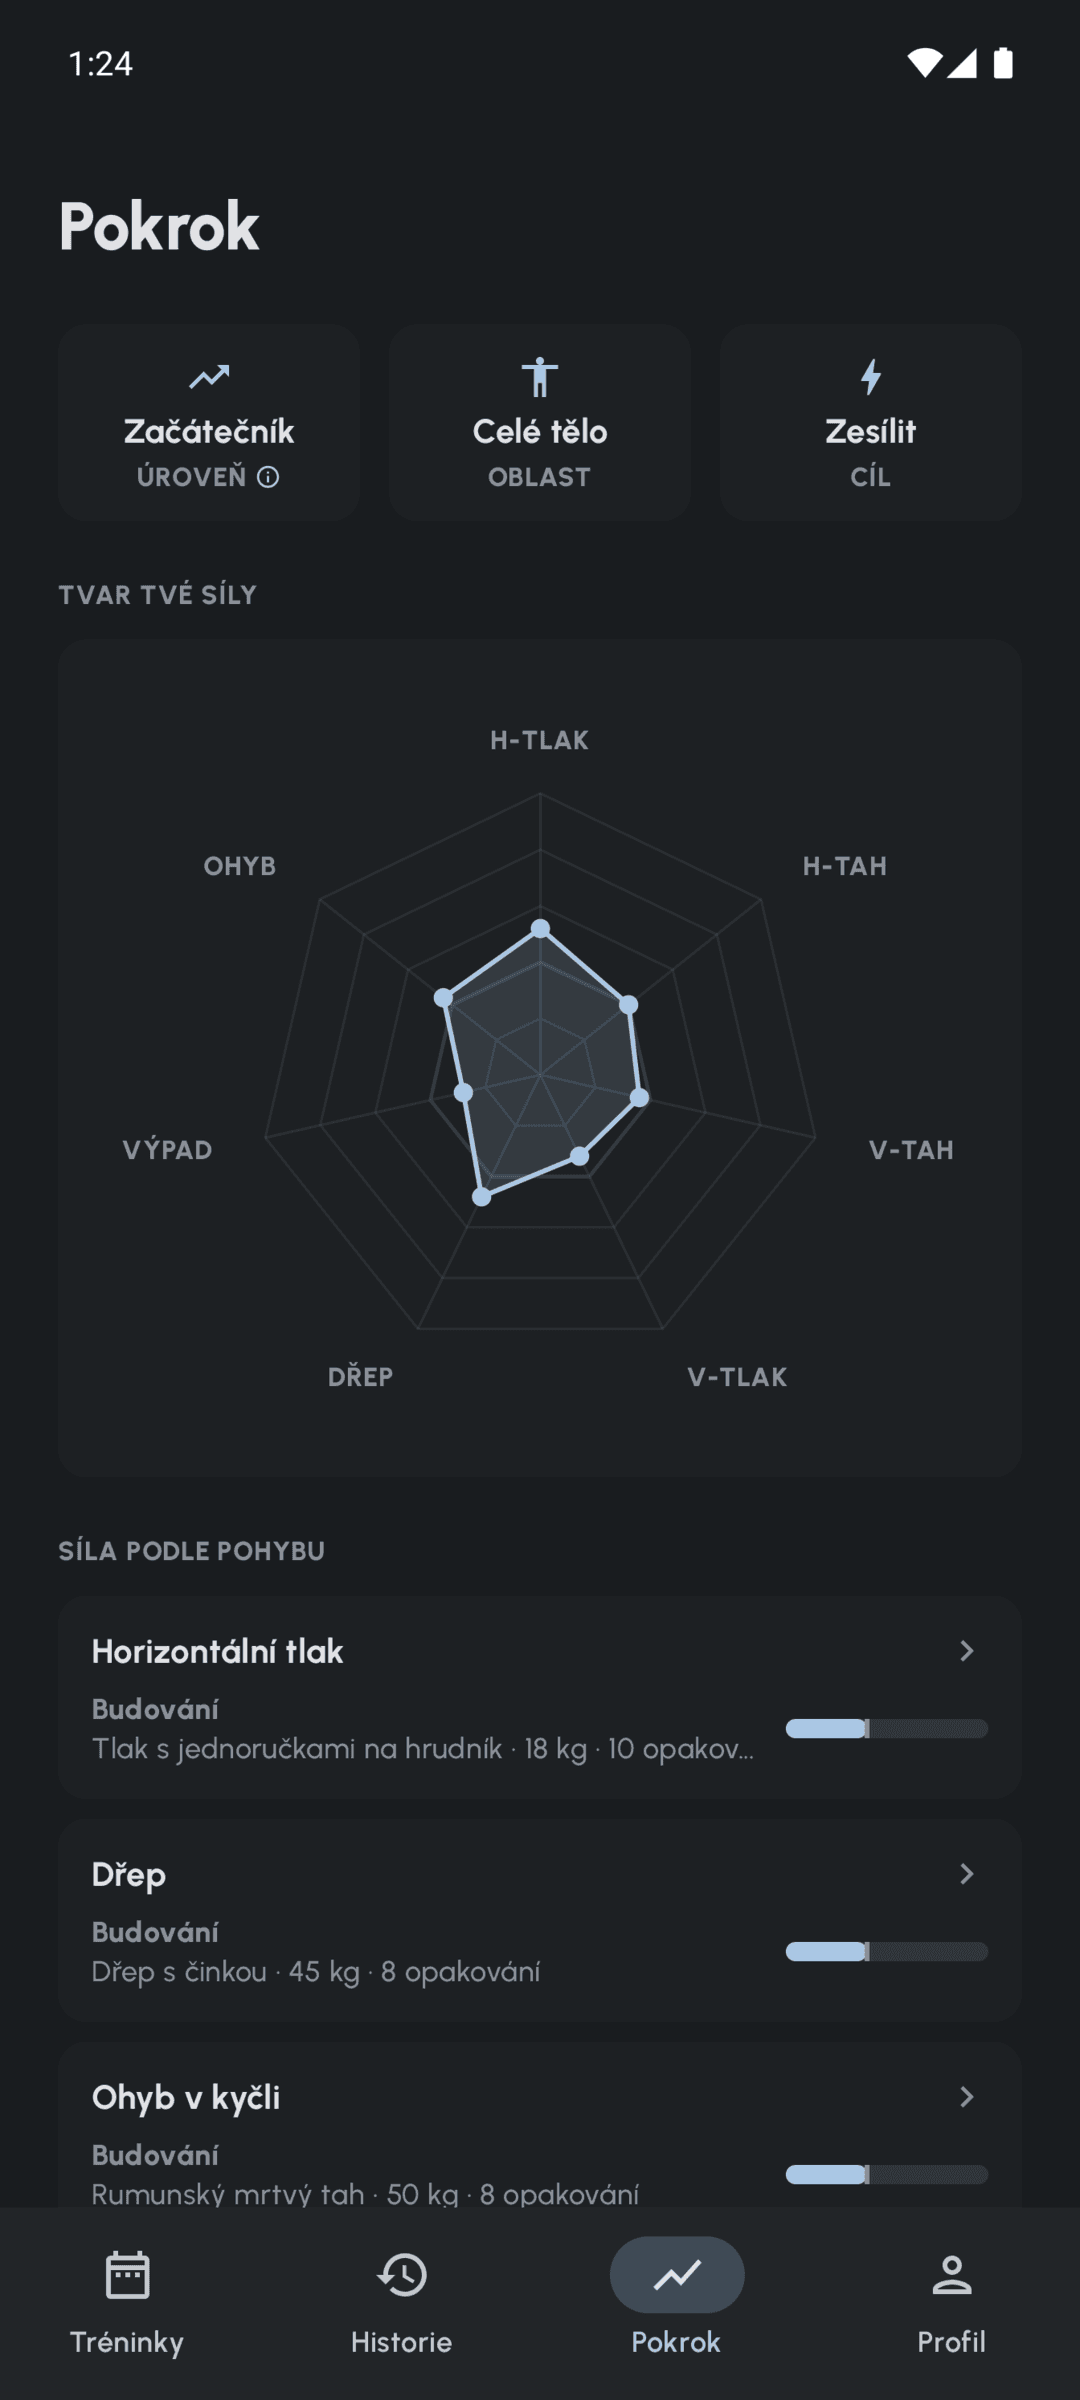
Task: Expand the Dřep chevron arrow
Action: tap(966, 1874)
